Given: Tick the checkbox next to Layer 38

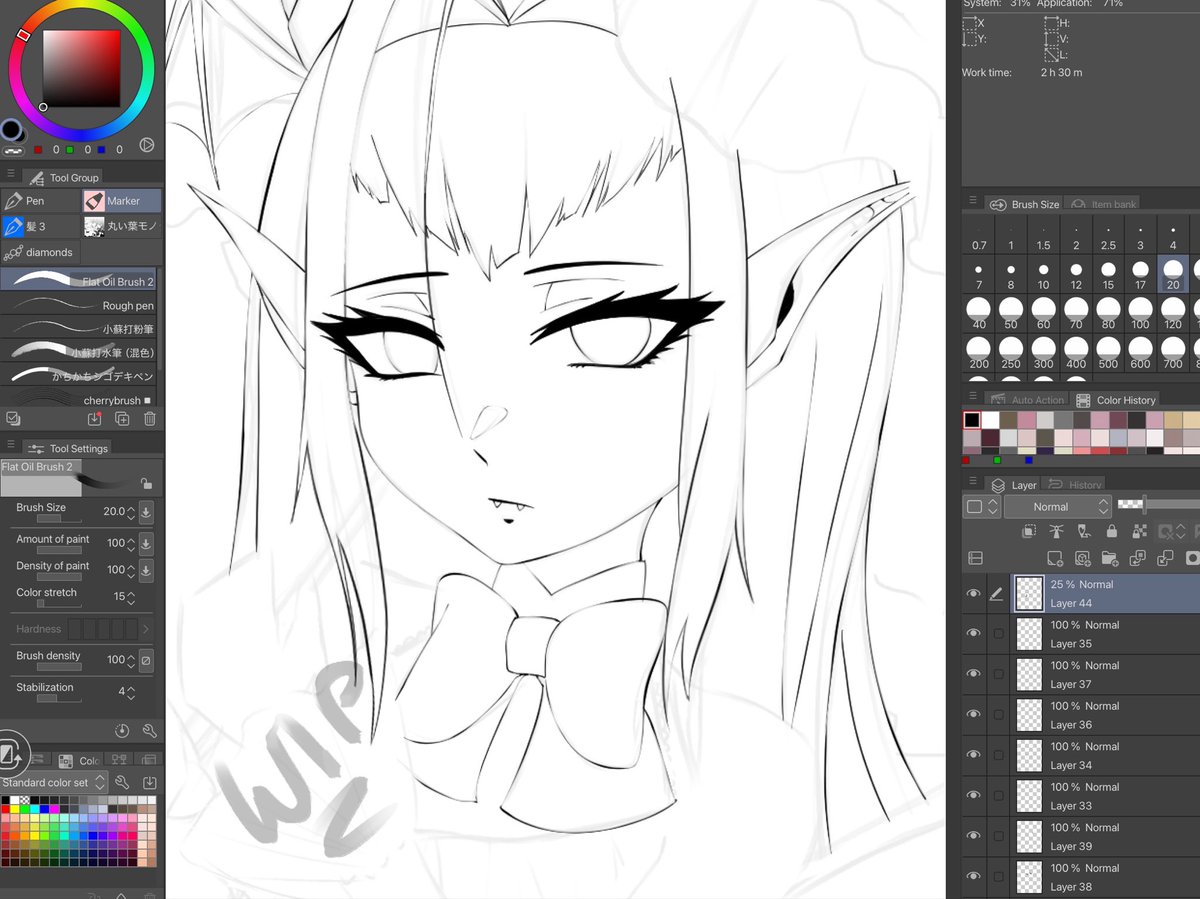Looking at the screenshot, I should click(998, 877).
